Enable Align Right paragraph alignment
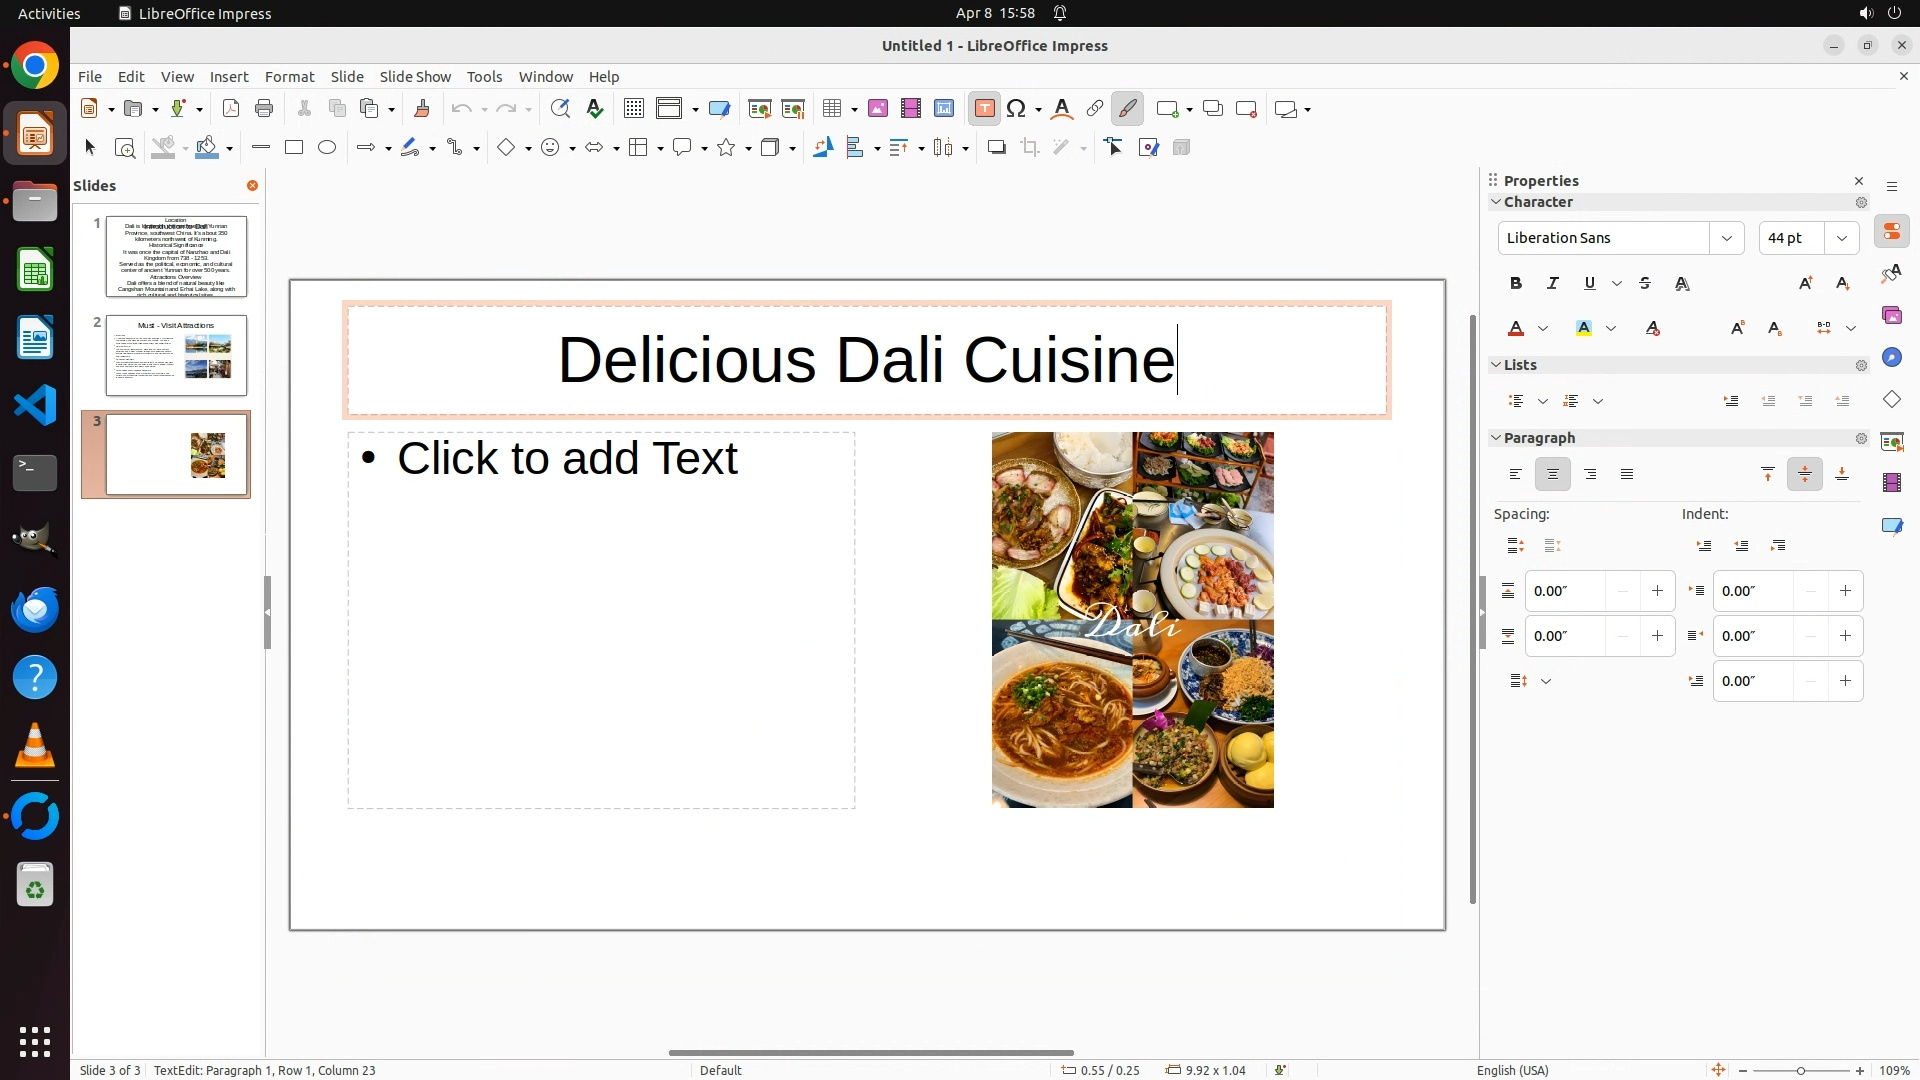 click(1590, 475)
